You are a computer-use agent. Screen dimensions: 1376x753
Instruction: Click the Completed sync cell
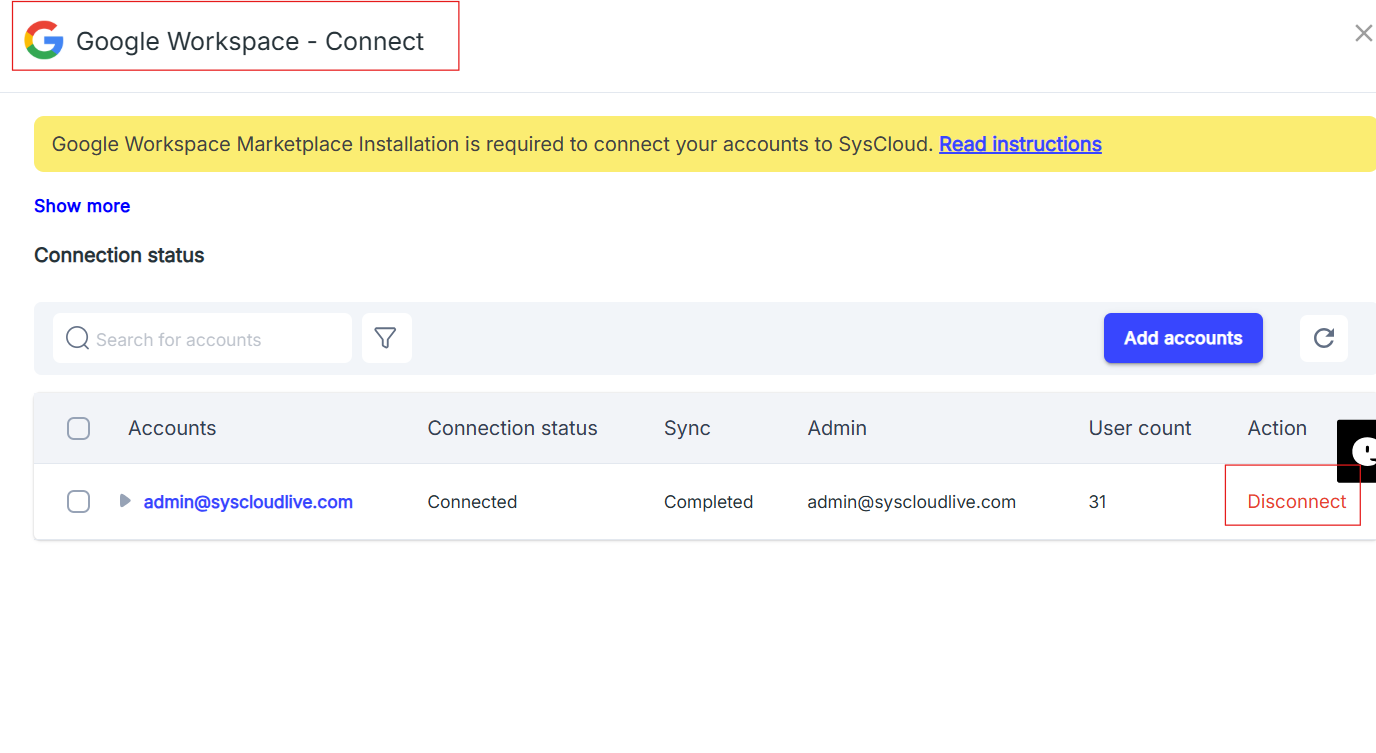[x=708, y=502]
